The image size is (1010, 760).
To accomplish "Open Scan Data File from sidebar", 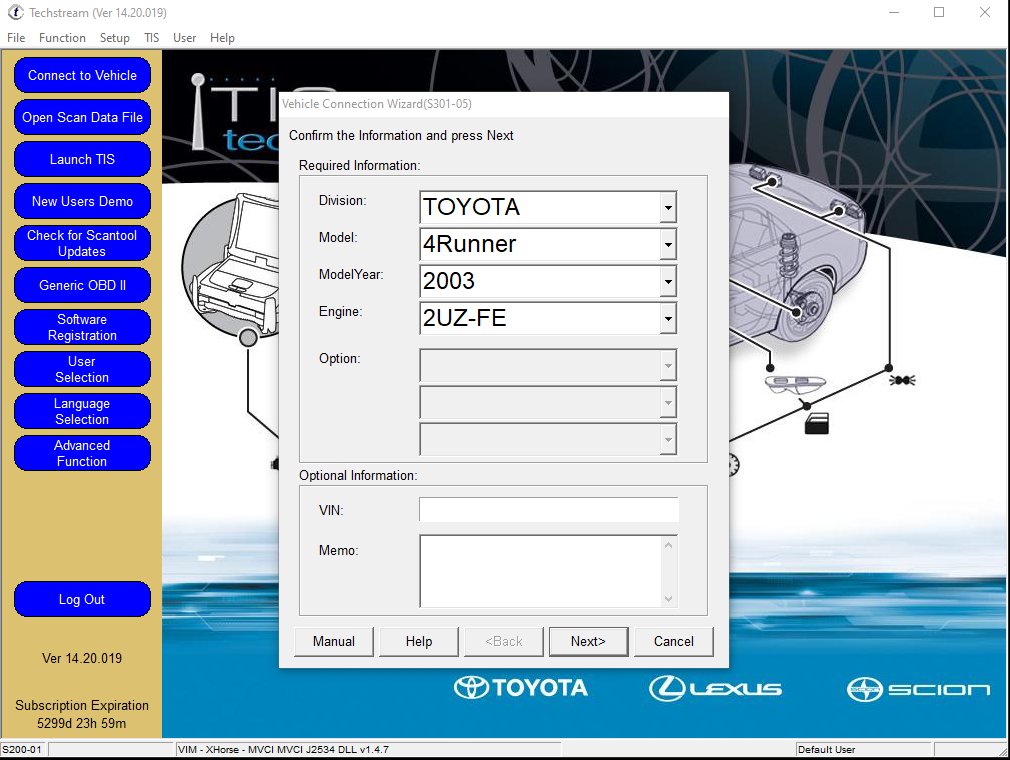I will 82,117.
